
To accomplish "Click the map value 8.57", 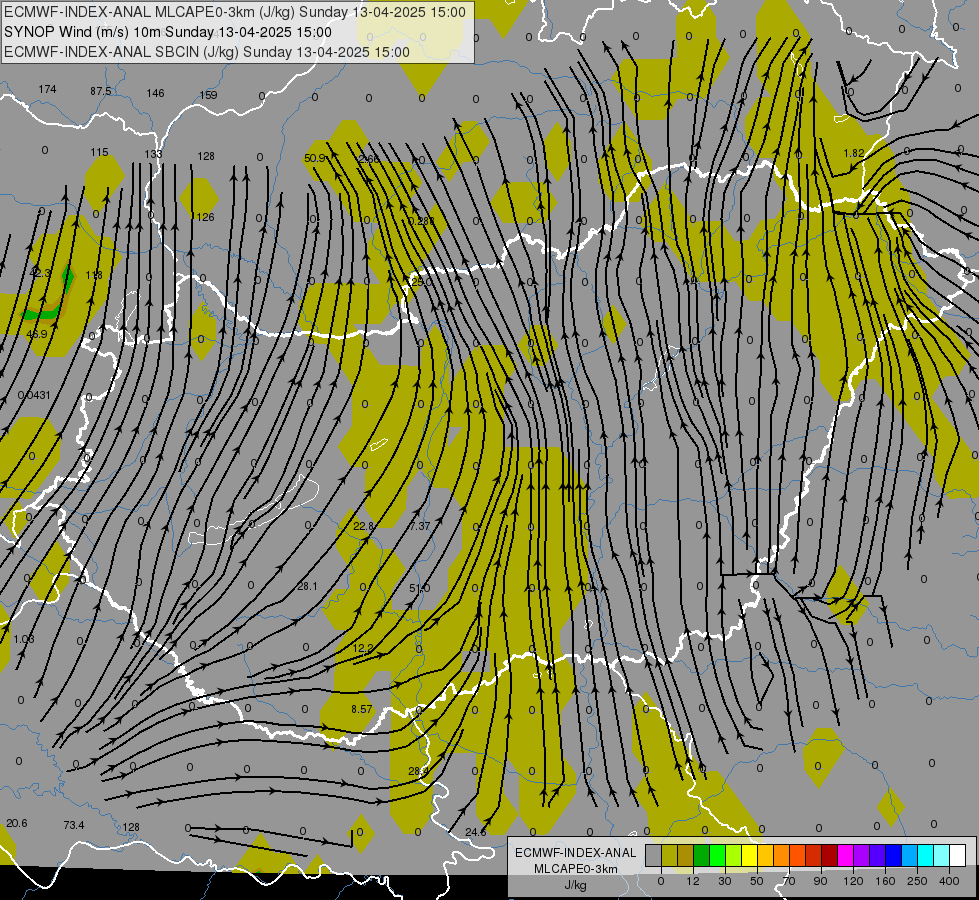I will [x=362, y=709].
